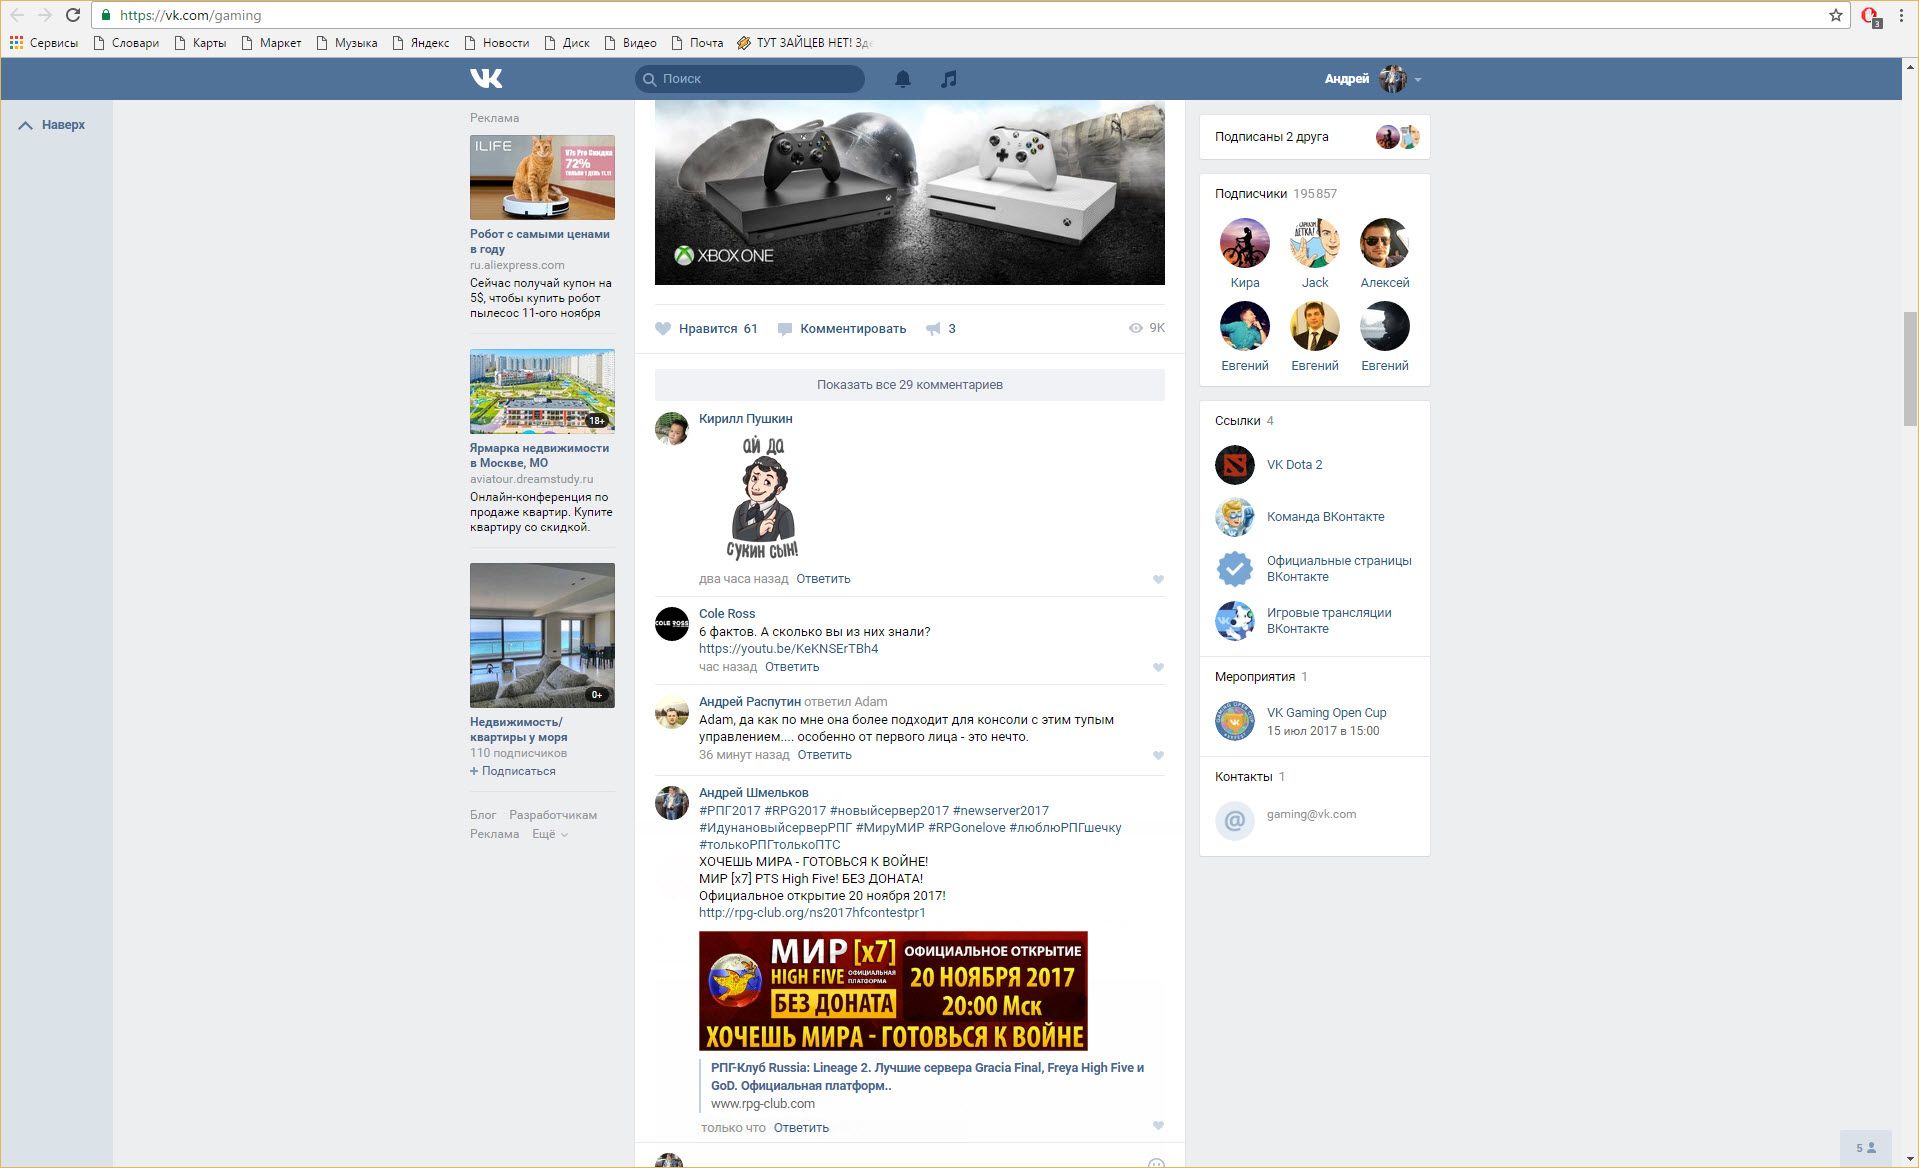
Task: Expand the Андрей profile dropdown arrow
Action: [x=1418, y=79]
